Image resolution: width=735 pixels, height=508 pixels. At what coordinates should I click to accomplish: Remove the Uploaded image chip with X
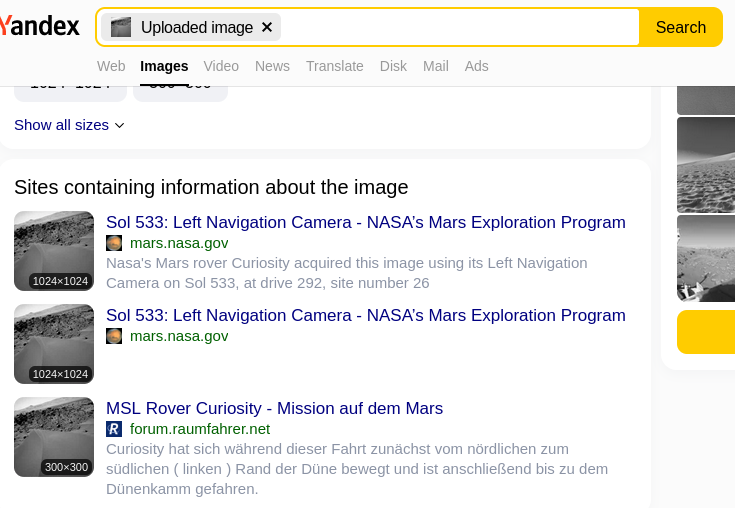267,27
